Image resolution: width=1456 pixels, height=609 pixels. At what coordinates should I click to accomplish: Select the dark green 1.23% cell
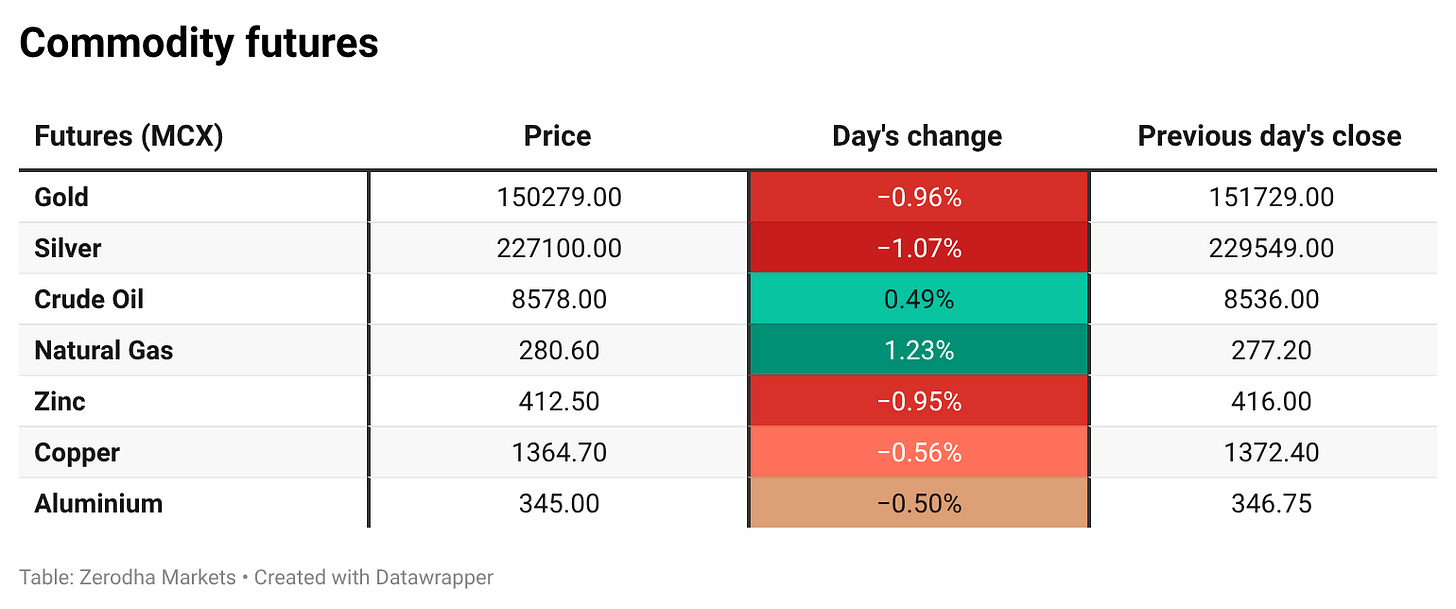(x=919, y=350)
